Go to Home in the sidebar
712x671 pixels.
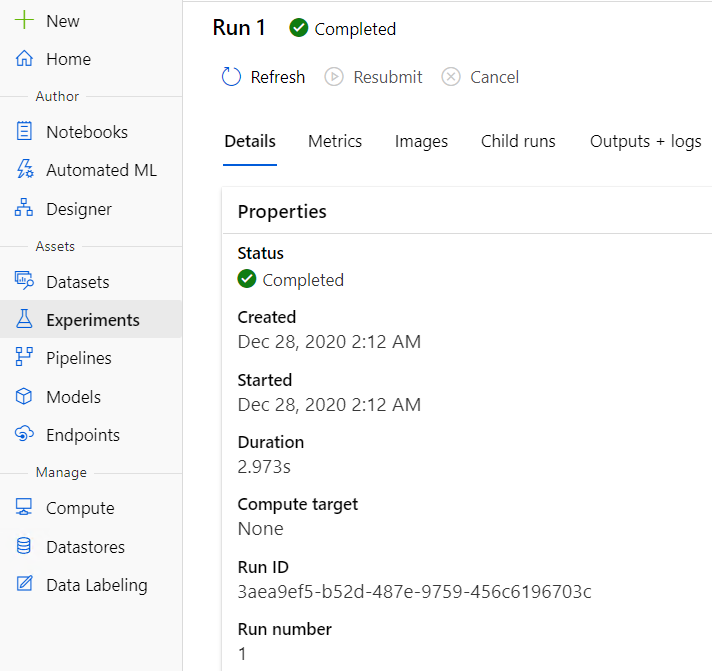point(69,59)
